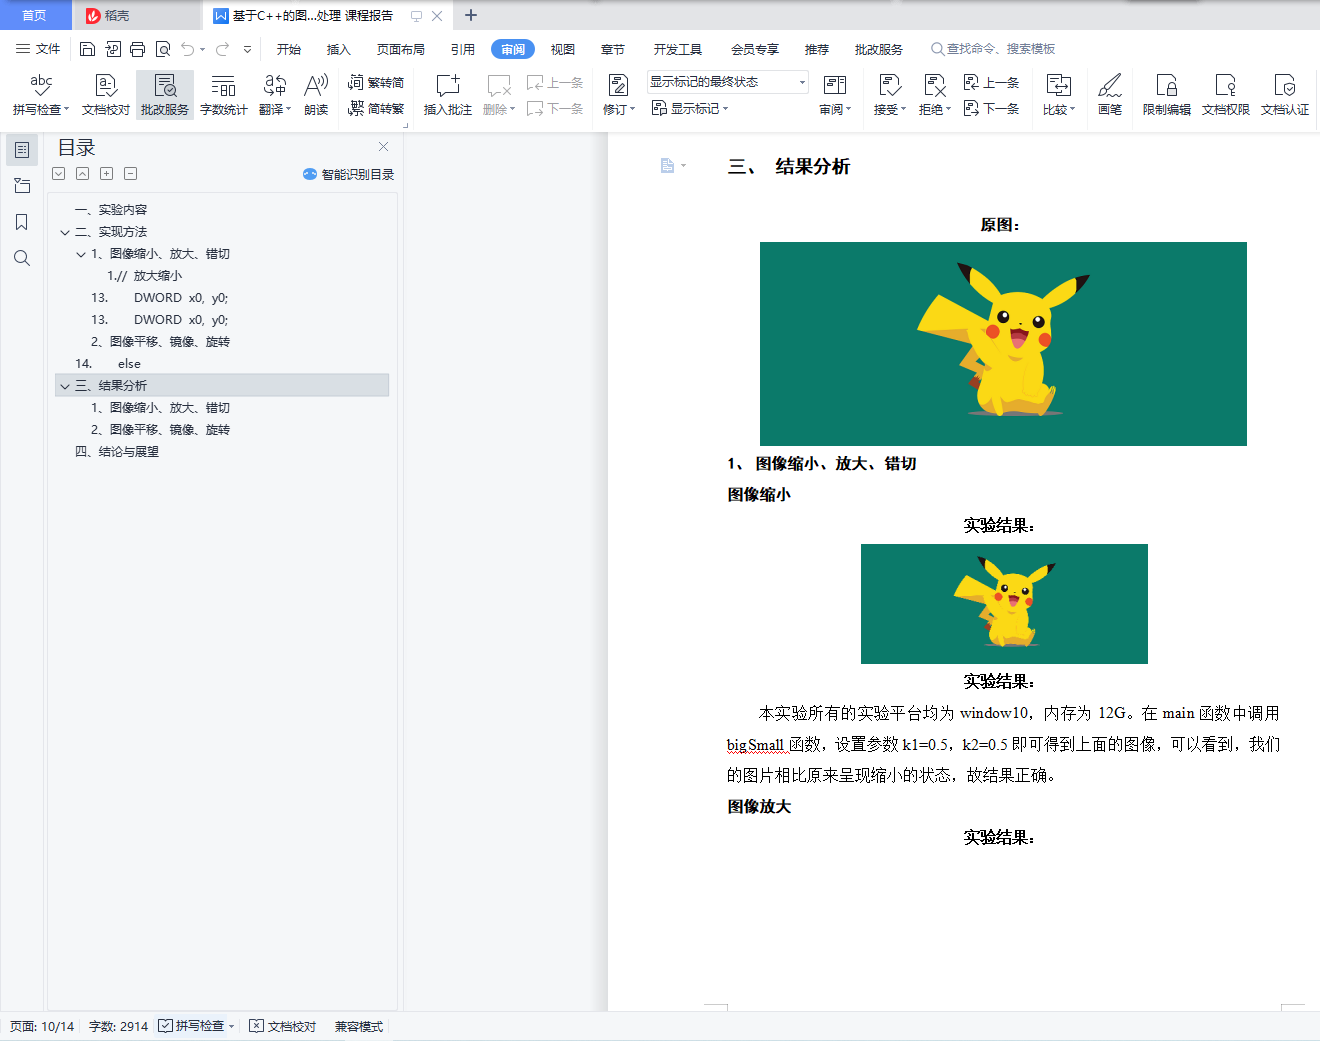Screen dimensions: 1320x1041
Task: Open the 显示标记 dropdown
Action: tap(690, 108)
